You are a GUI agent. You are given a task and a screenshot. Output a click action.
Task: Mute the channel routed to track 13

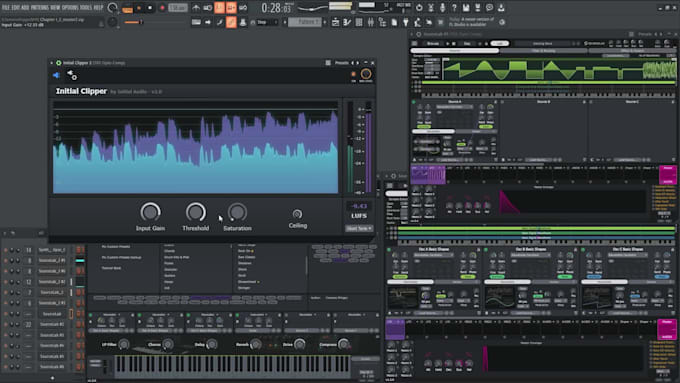click(6, 250)
